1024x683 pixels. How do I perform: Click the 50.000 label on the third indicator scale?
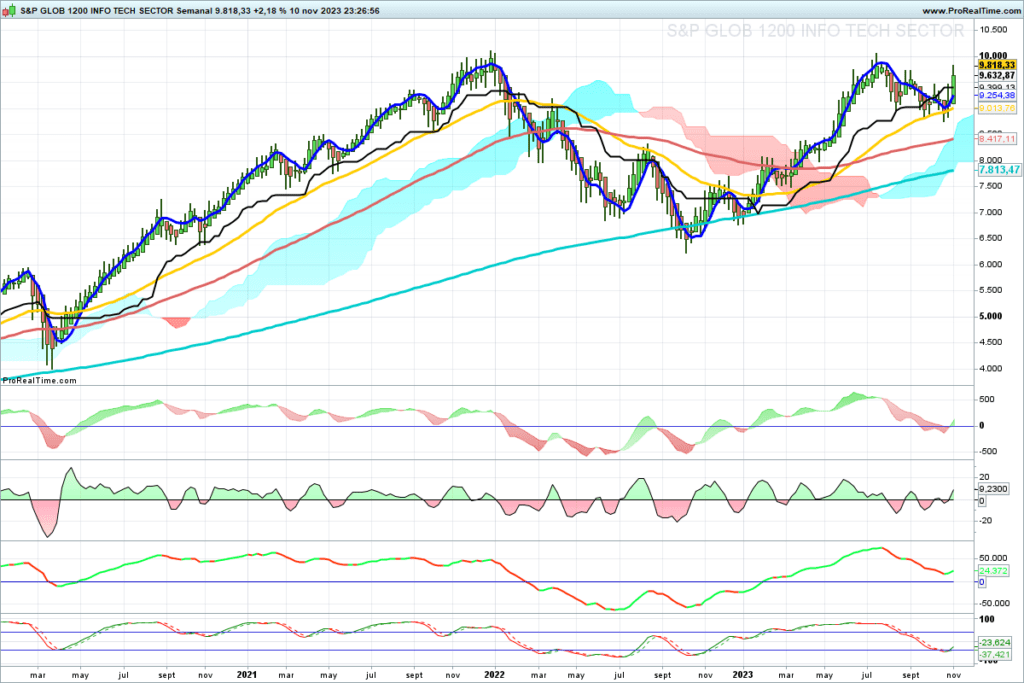click(993, 558)
